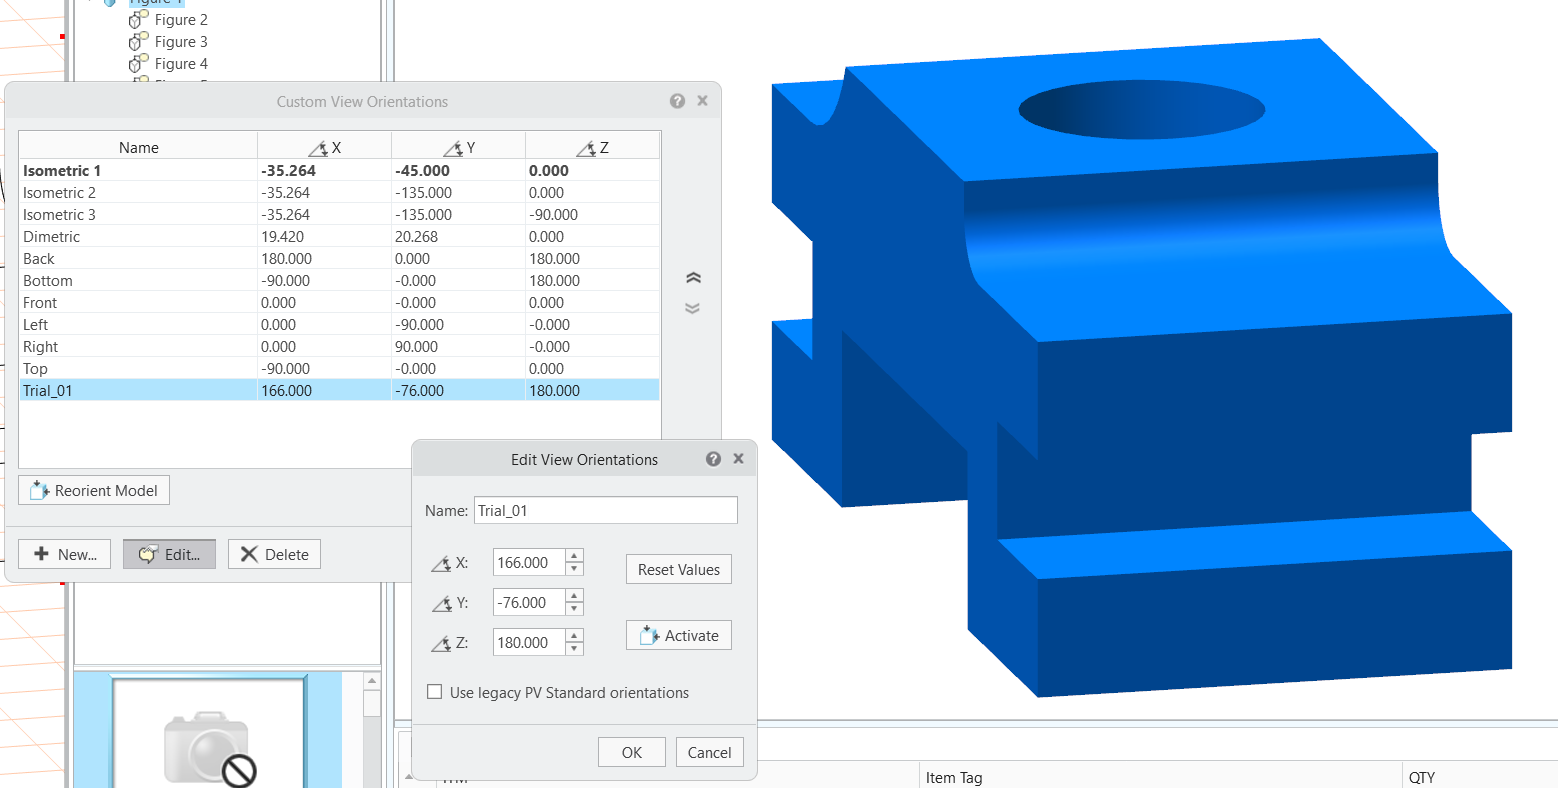Click the up stepper arrow on the X value
Screen dimensions: 1558x788
pos(573,557)
